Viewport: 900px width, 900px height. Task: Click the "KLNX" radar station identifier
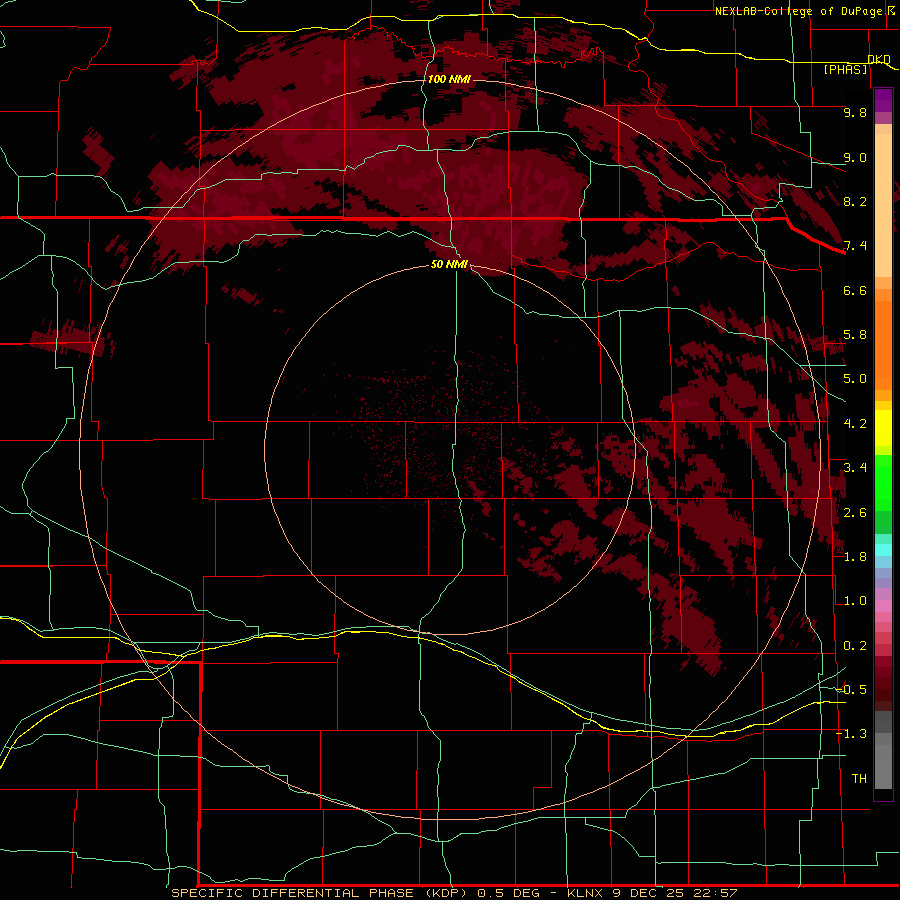pos(585,893)
